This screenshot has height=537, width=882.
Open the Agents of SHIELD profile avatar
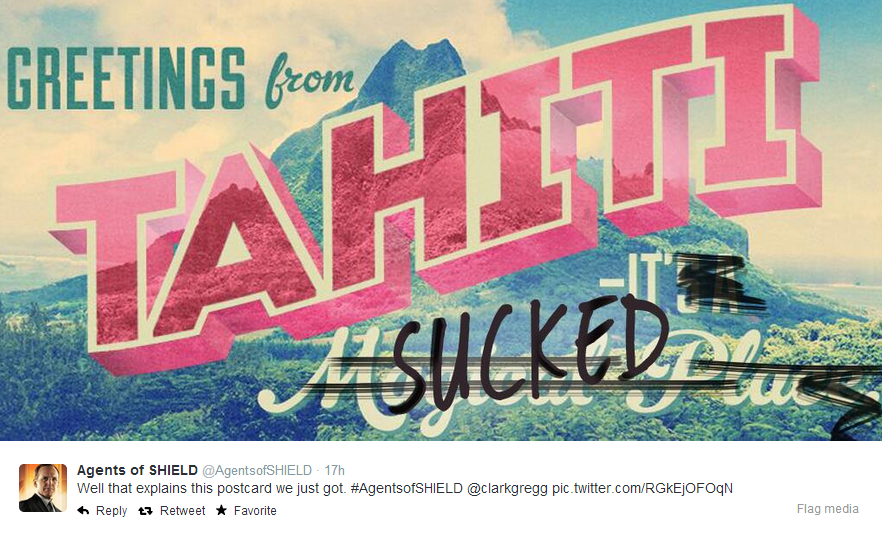coord(43,488)
